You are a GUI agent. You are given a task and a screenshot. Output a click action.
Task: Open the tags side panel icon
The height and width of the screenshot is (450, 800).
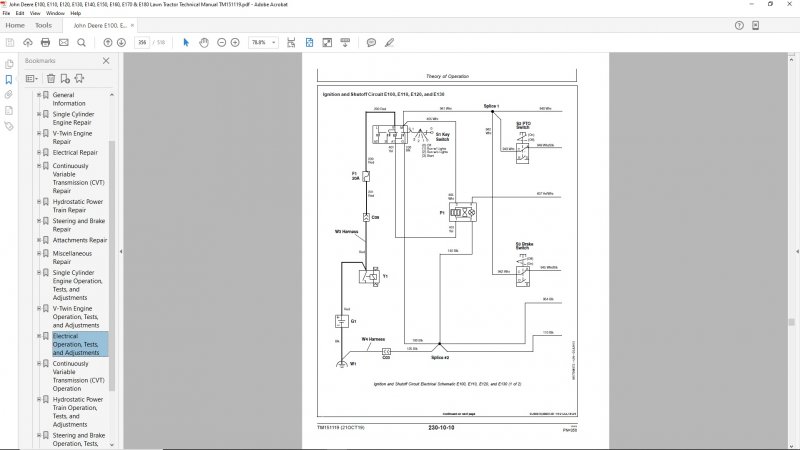(9, 126)
